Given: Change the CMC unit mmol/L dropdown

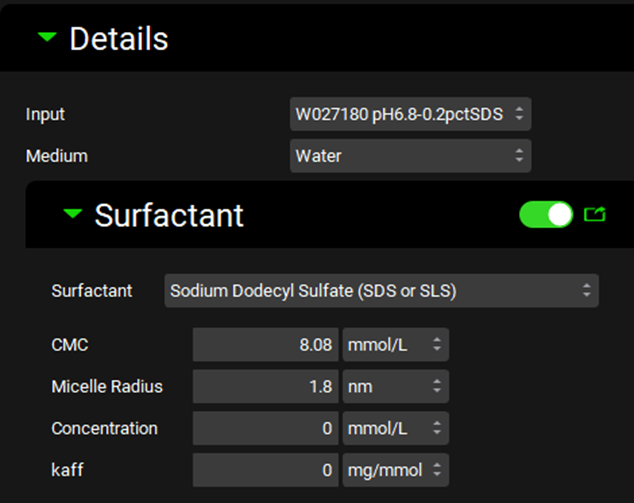Looking at the screenshot, I should (395, 345).
